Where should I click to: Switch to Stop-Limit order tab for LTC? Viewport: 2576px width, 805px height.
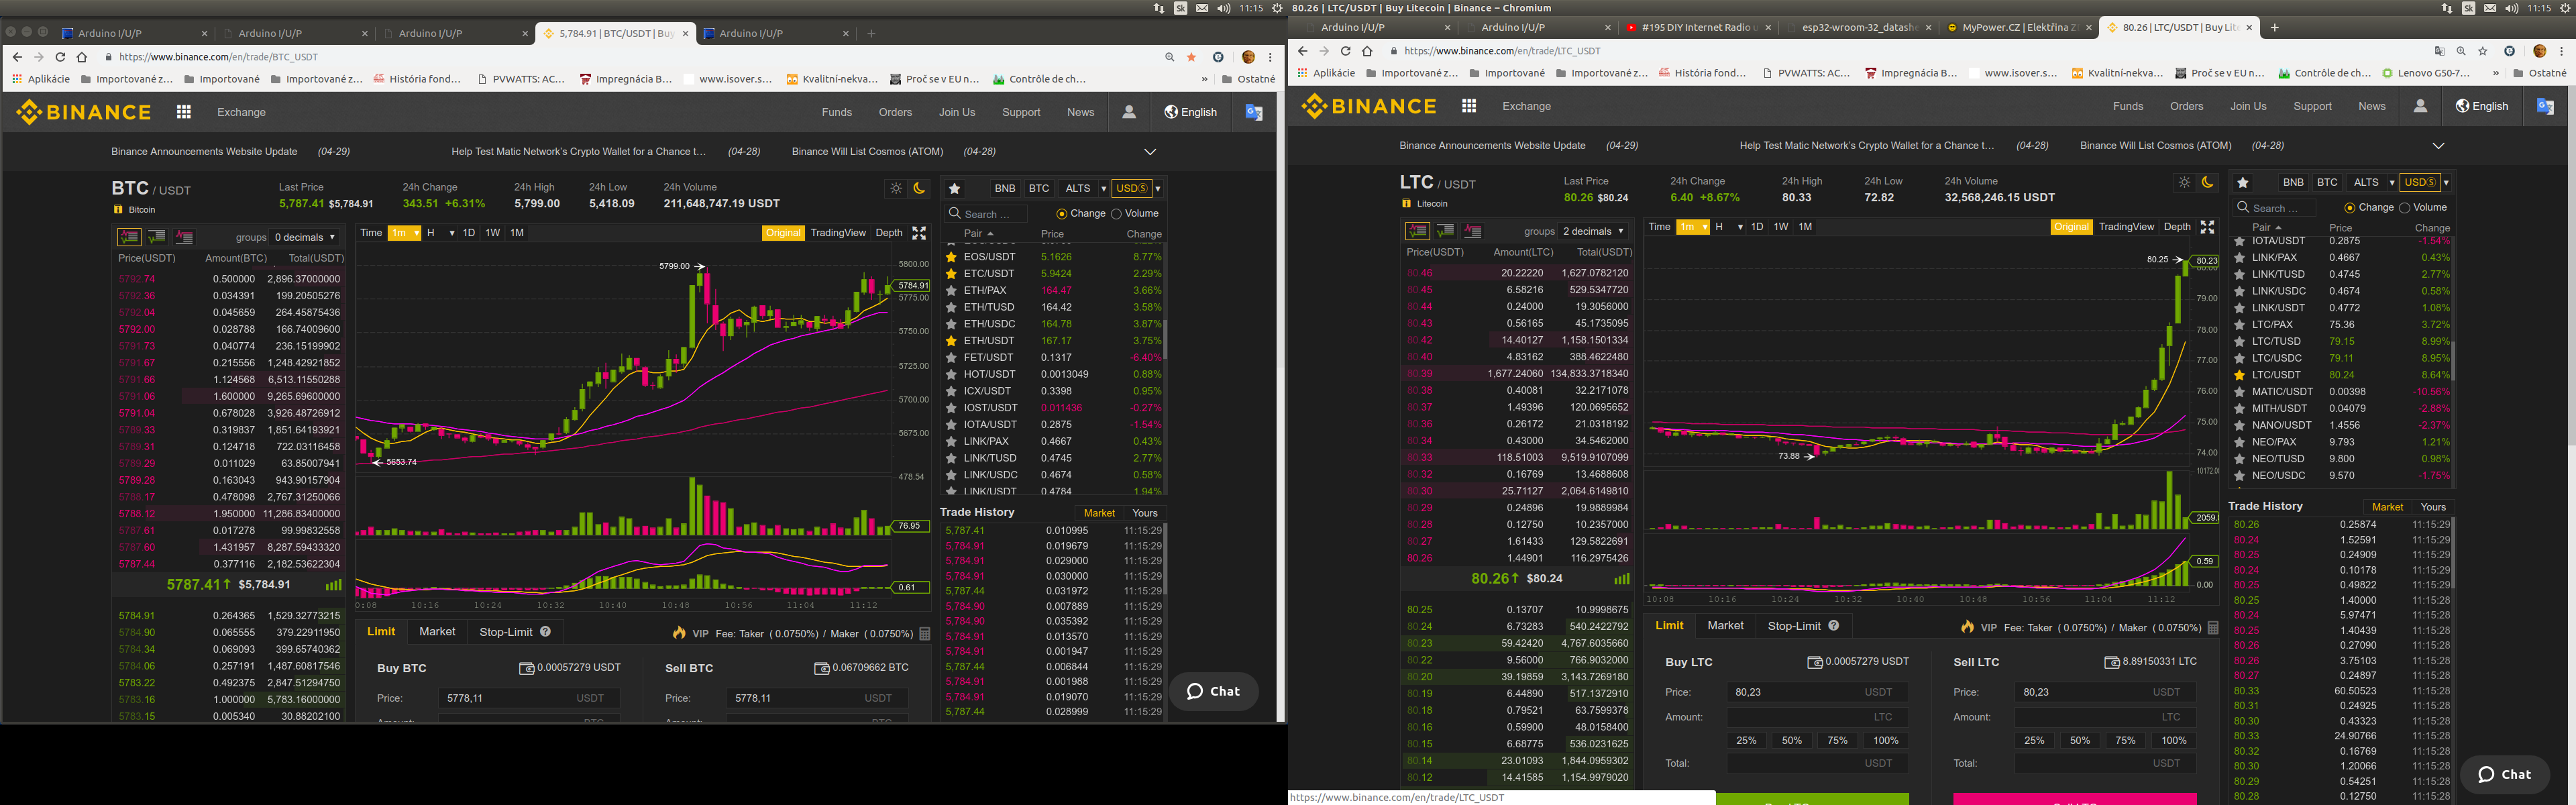coord(1794,626)
